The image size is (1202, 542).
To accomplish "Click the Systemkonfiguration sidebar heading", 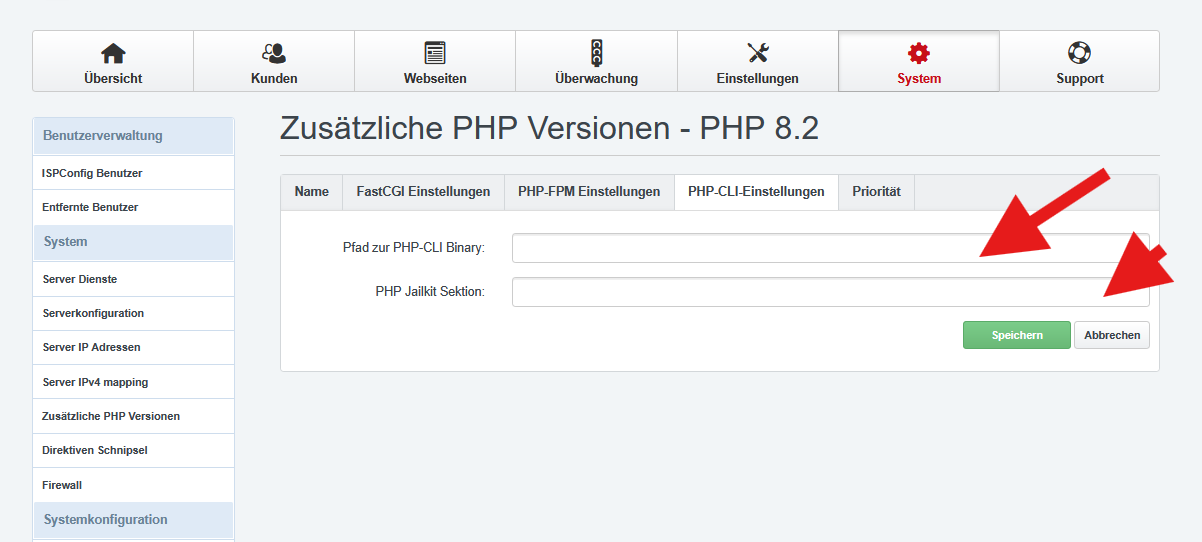I will pos(134,520).
